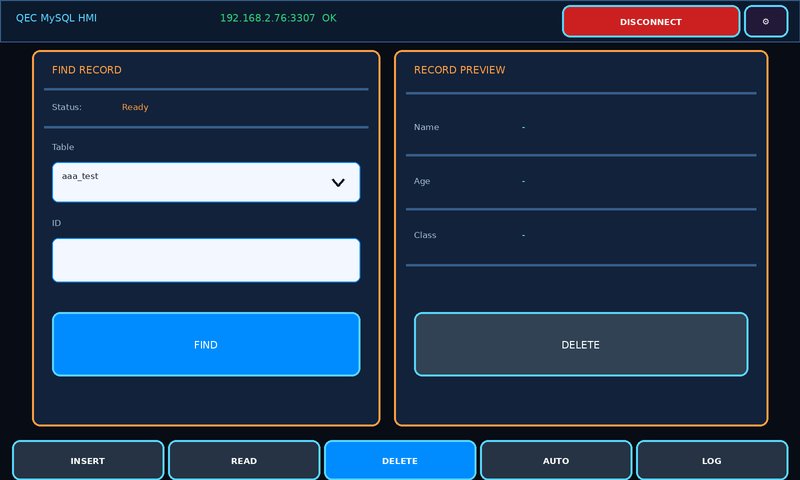The width and height of the screenshot is (800, 480).
Task: Click the Age field label
Action: [422, 181]
